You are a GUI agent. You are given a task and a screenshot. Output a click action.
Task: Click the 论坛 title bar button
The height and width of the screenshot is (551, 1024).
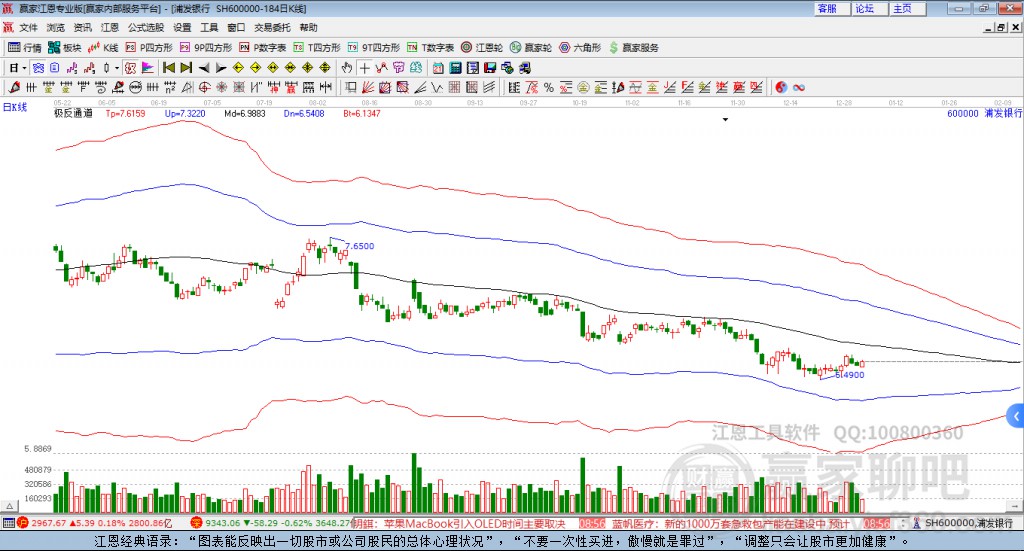click(x=869, y=8)
